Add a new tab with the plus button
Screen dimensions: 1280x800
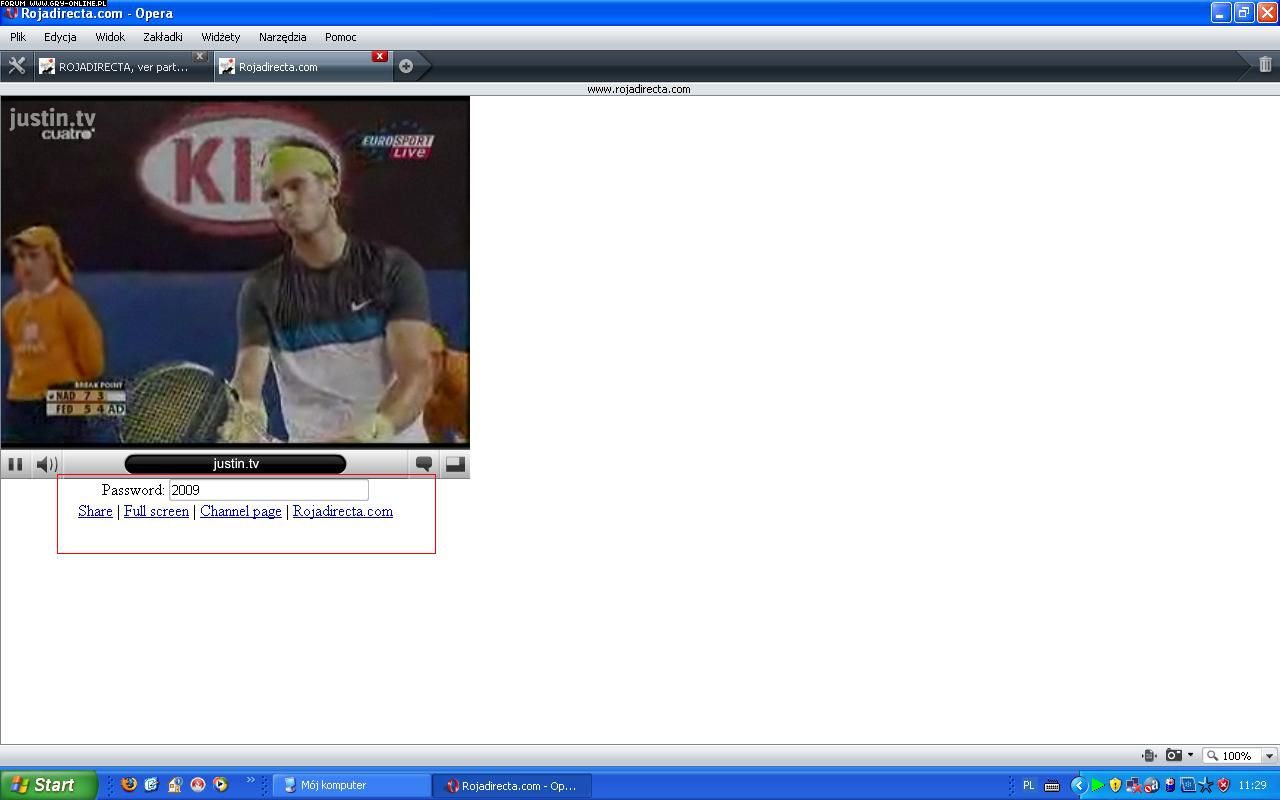406,66
